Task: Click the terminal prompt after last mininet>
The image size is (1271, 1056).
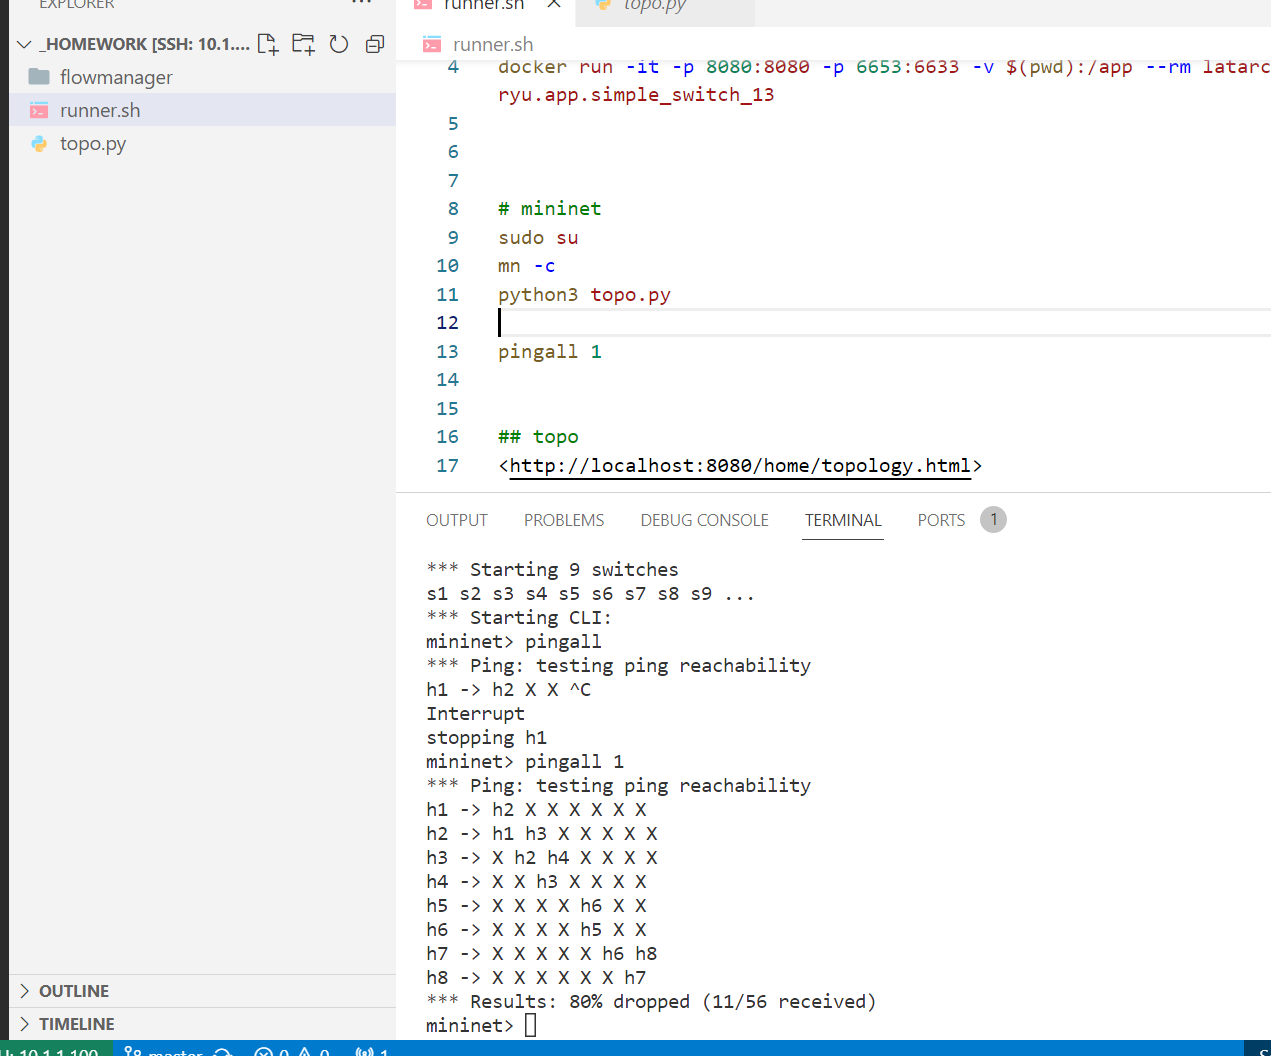Action: pyautogui.click(x=530, y=1025)
